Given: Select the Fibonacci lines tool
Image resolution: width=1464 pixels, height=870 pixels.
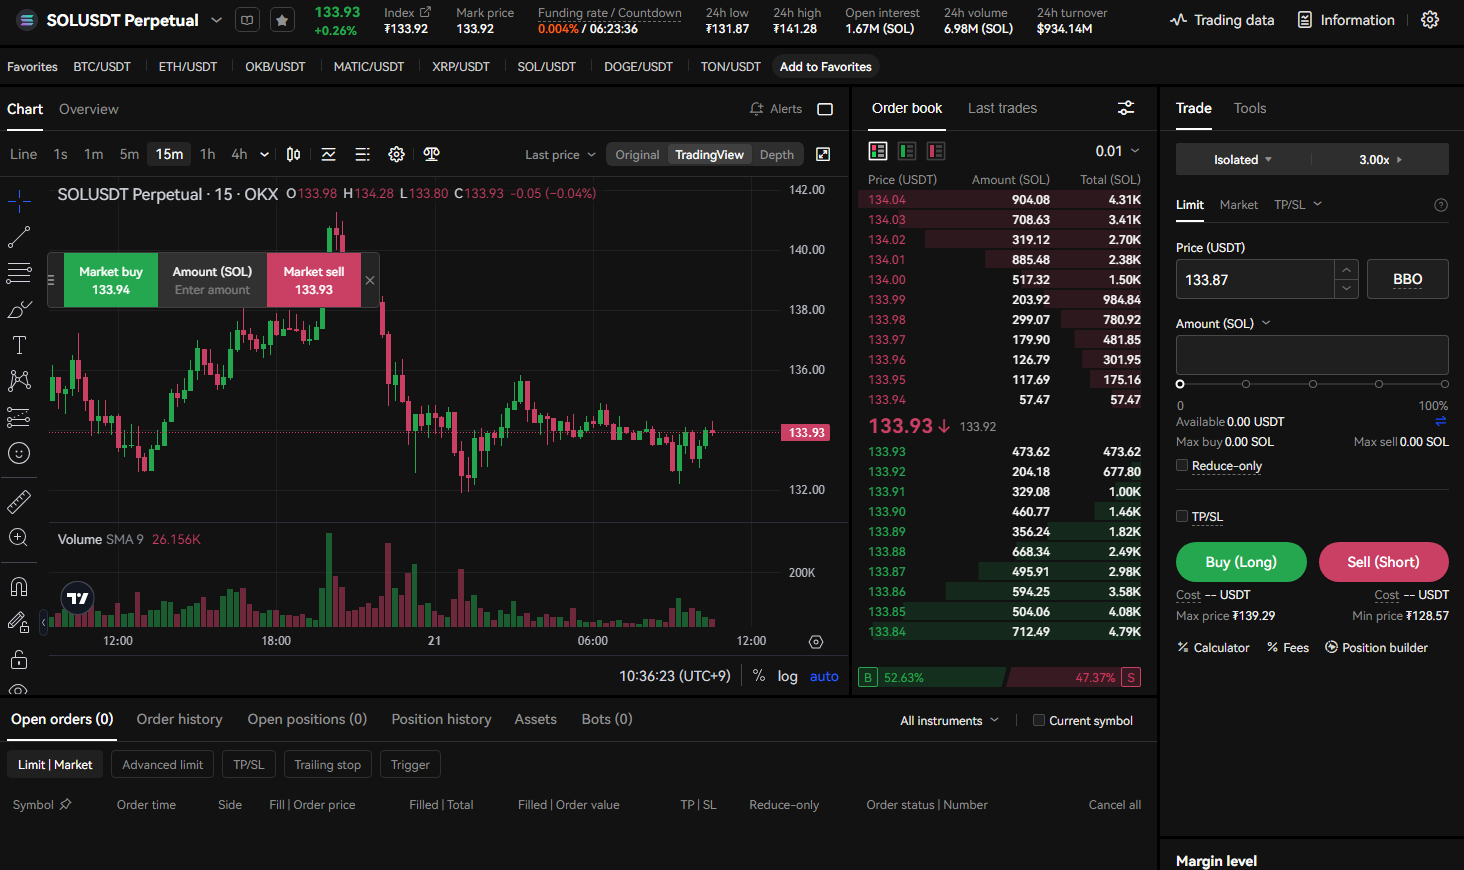Looking at the screenshot, I should (x=19, y=273).
